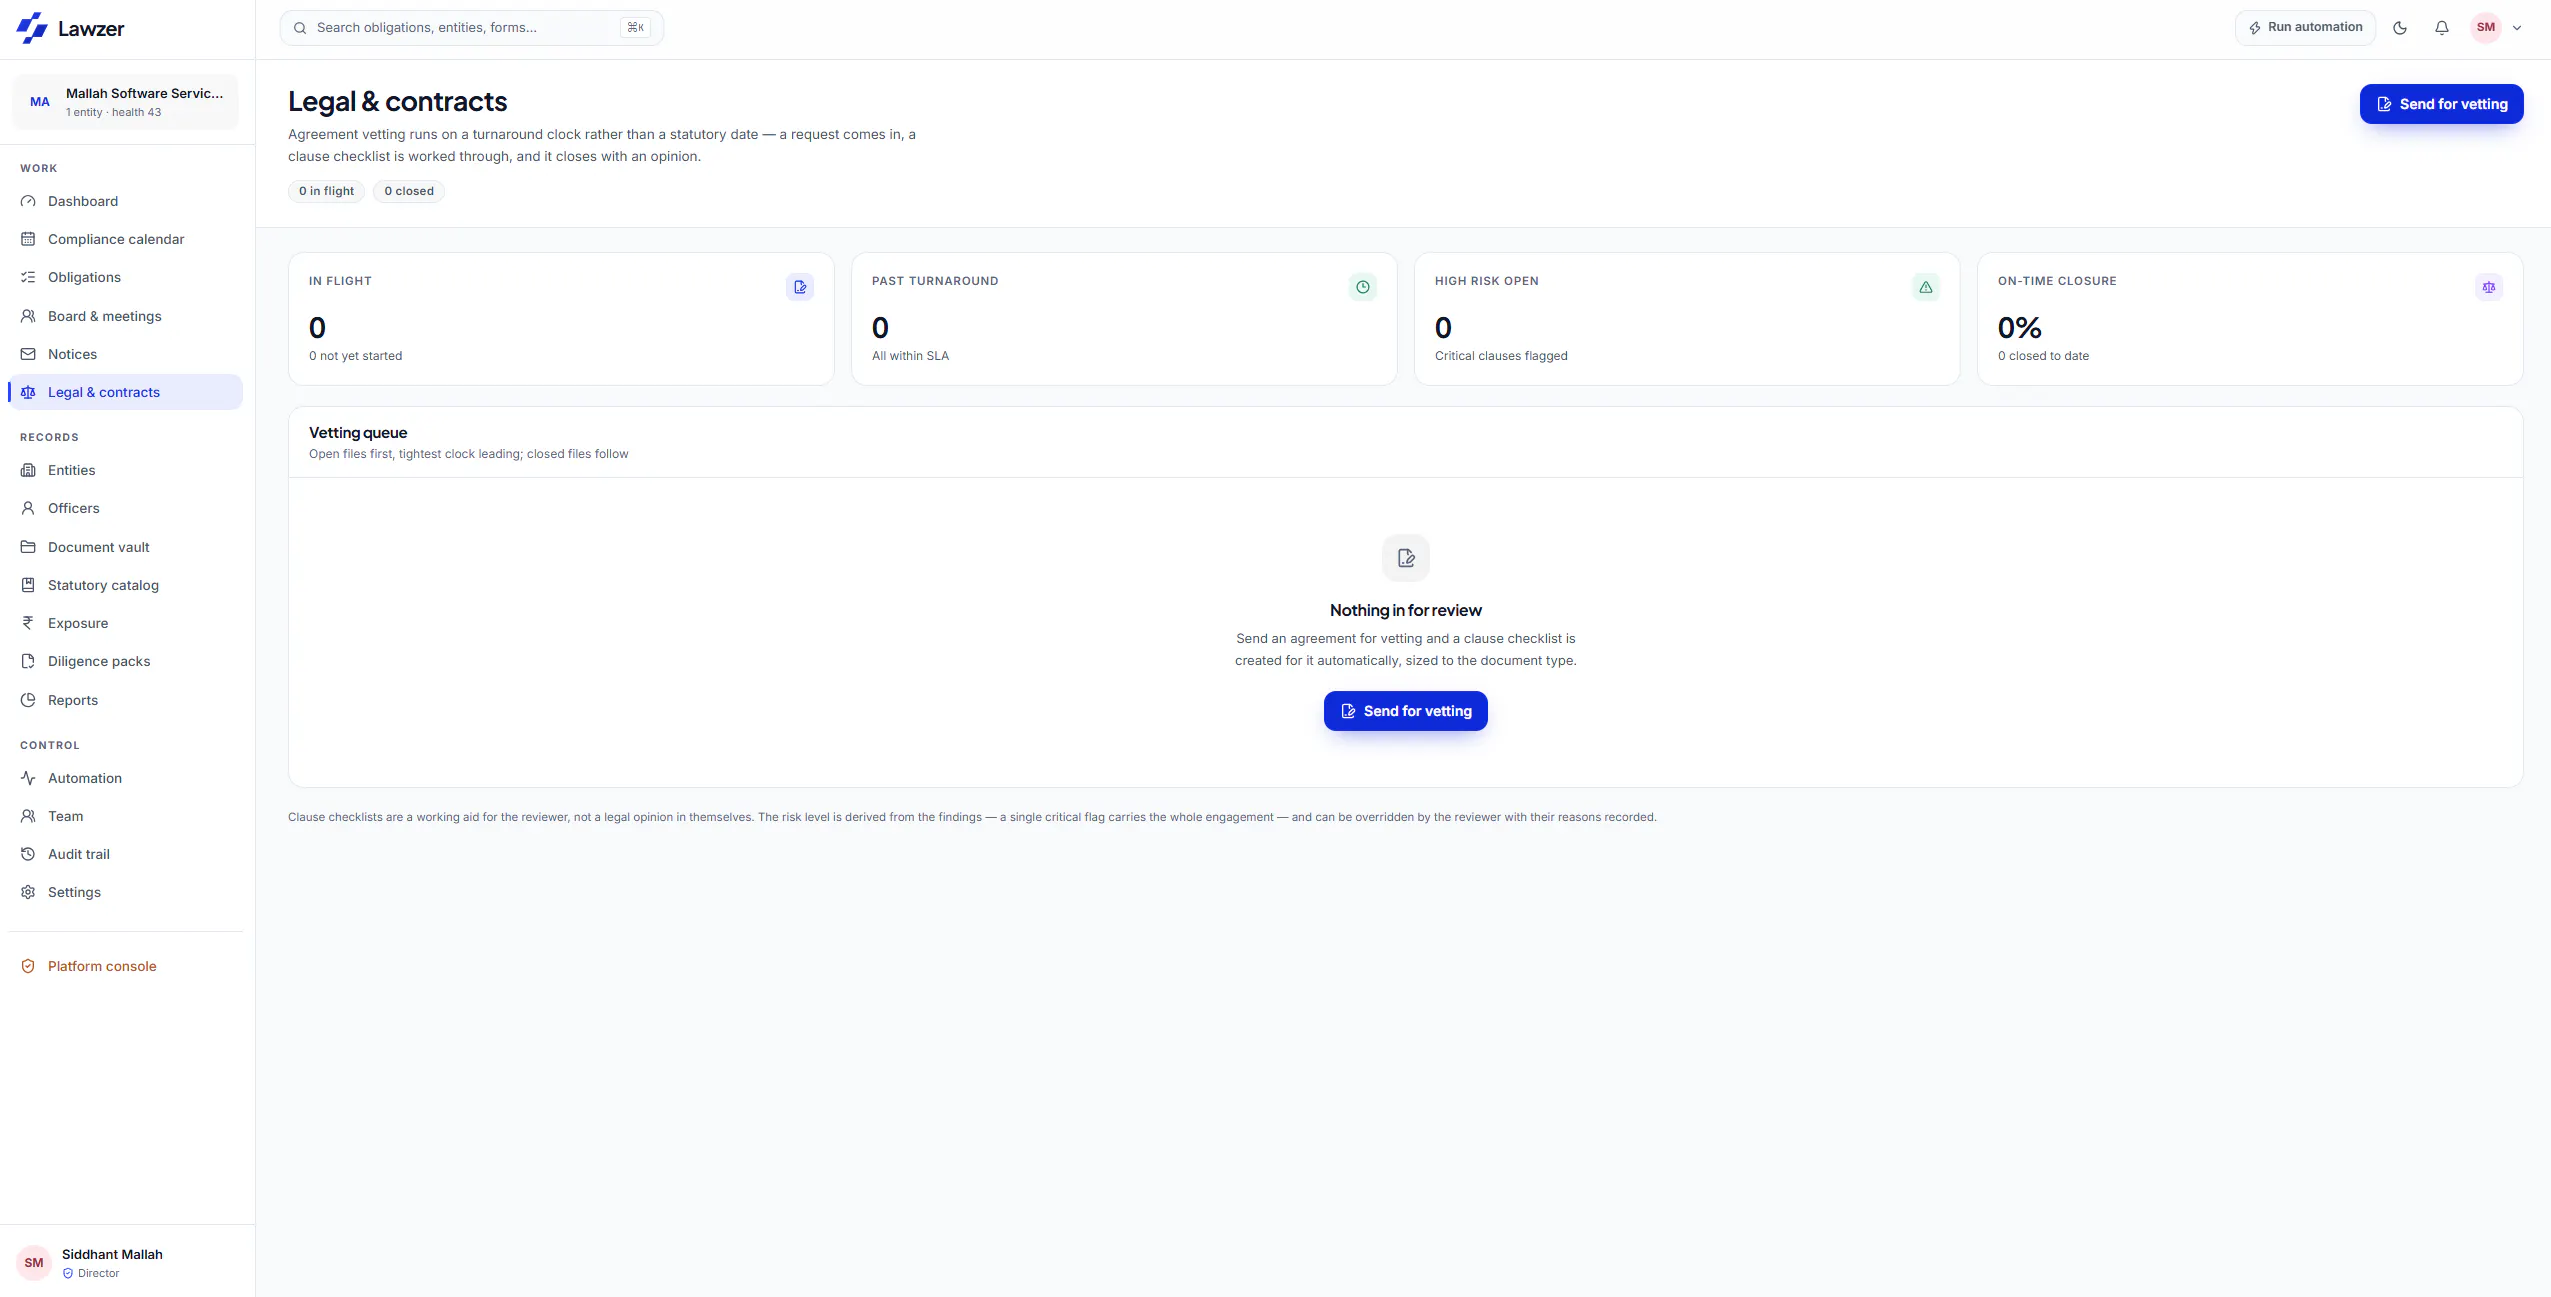Click the Reports pie chart icon
The width and height of the screenshot is (2551, 1297).
coord(28,700)
